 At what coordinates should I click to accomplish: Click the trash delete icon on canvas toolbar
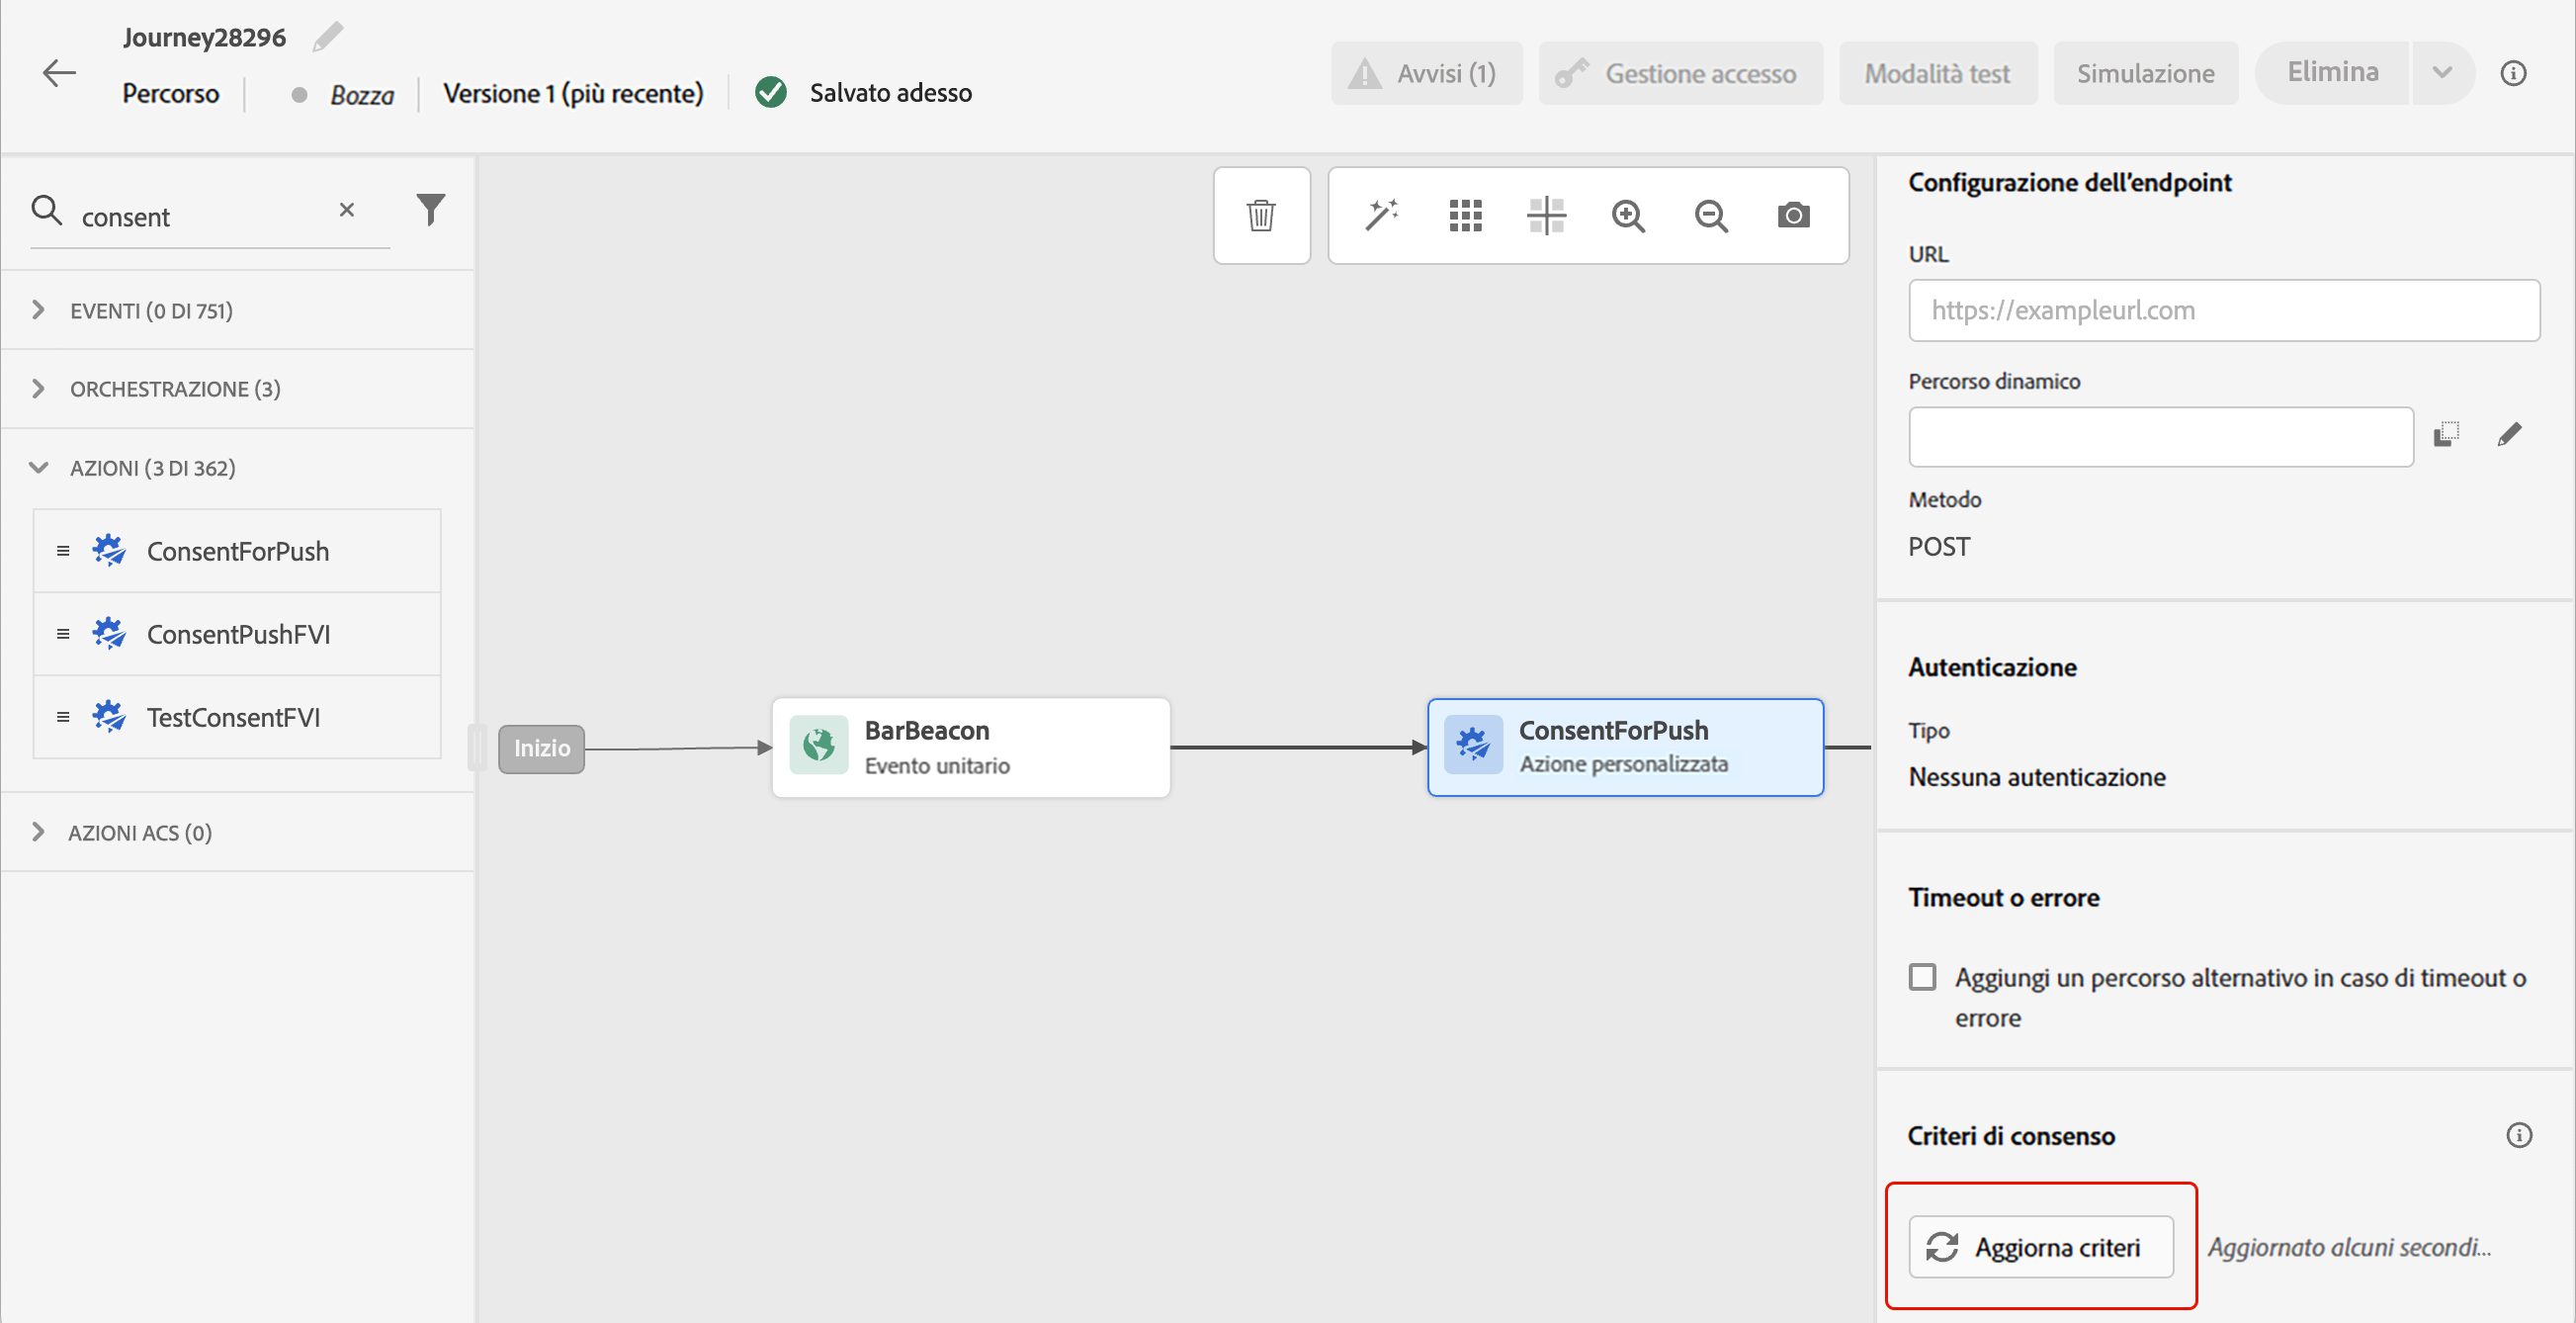pos(1261,215)
